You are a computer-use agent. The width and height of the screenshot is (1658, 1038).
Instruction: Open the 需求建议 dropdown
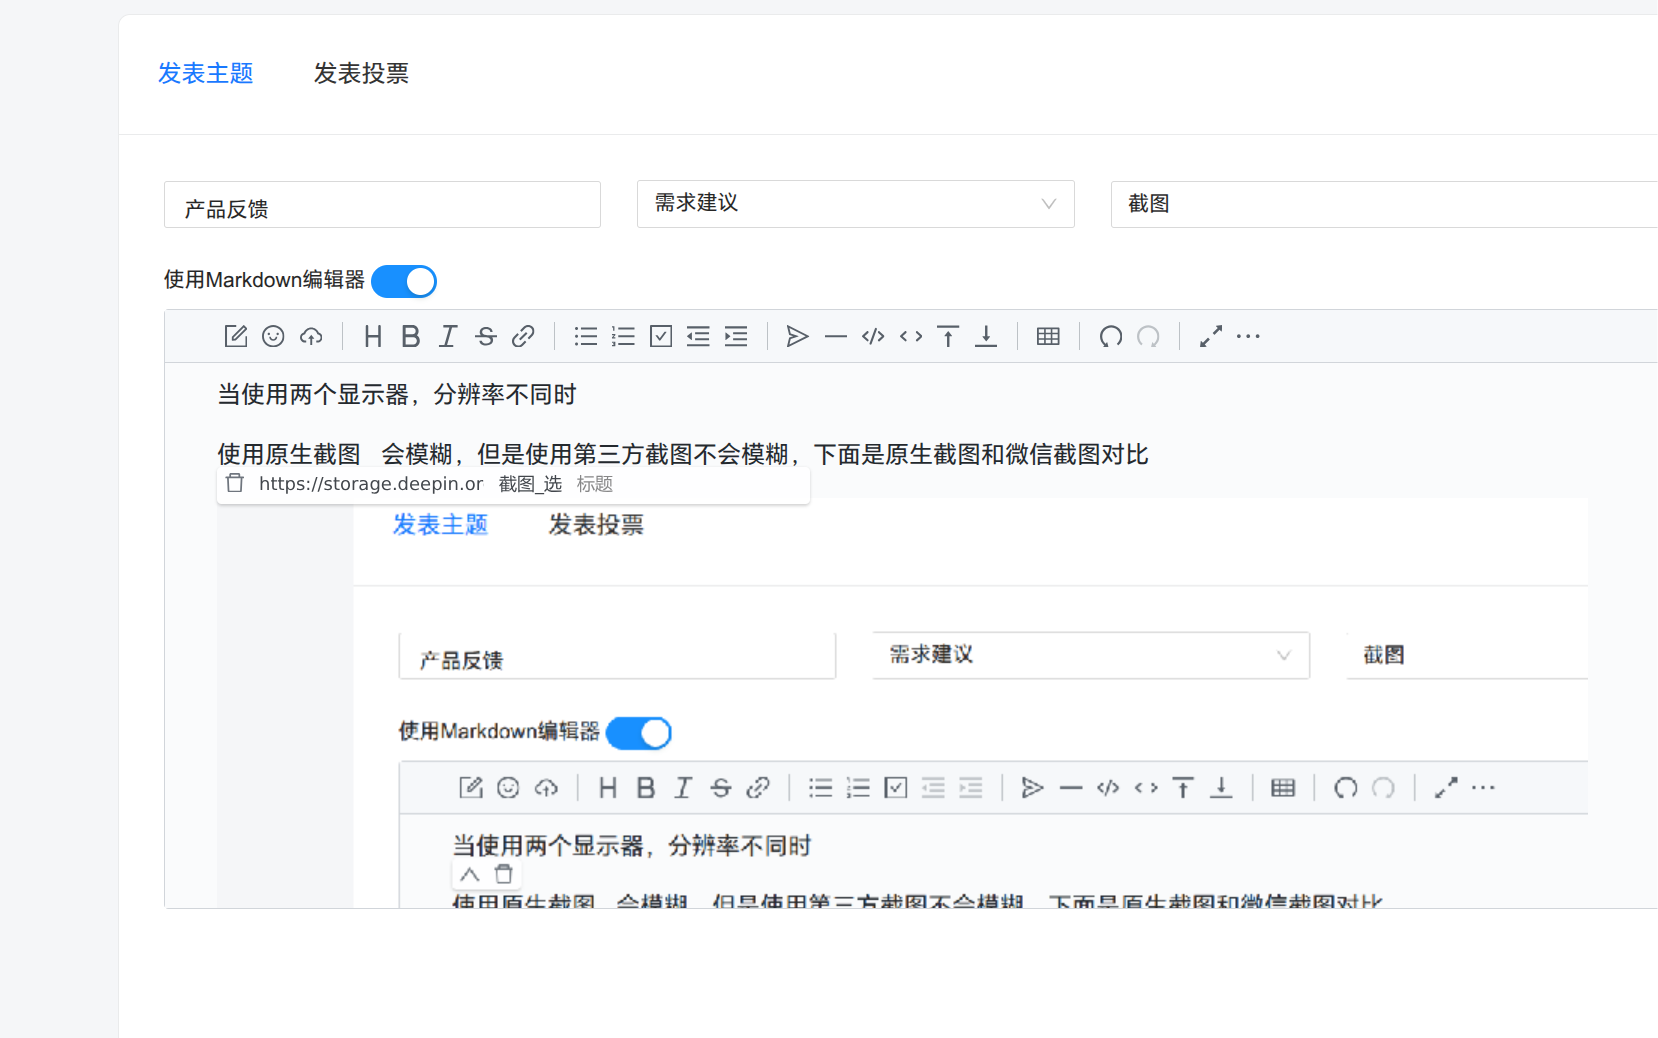click(x=856, y=204)
